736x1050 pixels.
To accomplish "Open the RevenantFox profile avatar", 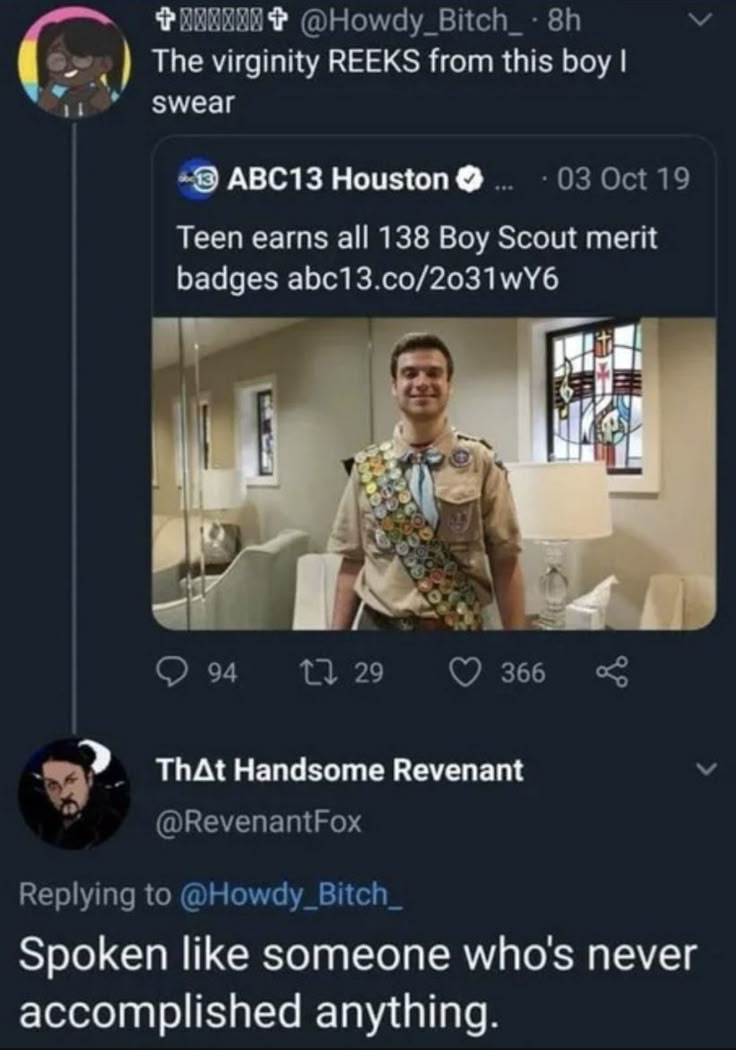I will [73, 793].
